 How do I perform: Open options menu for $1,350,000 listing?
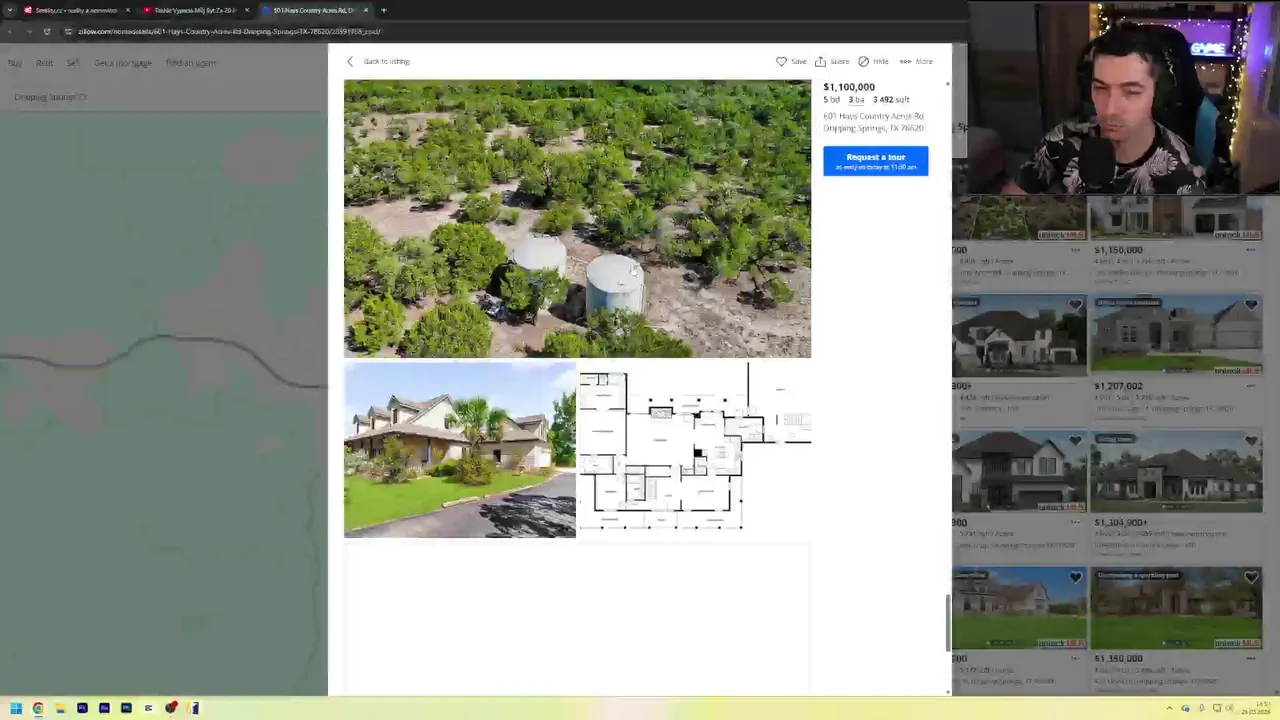coord(1251,658)
